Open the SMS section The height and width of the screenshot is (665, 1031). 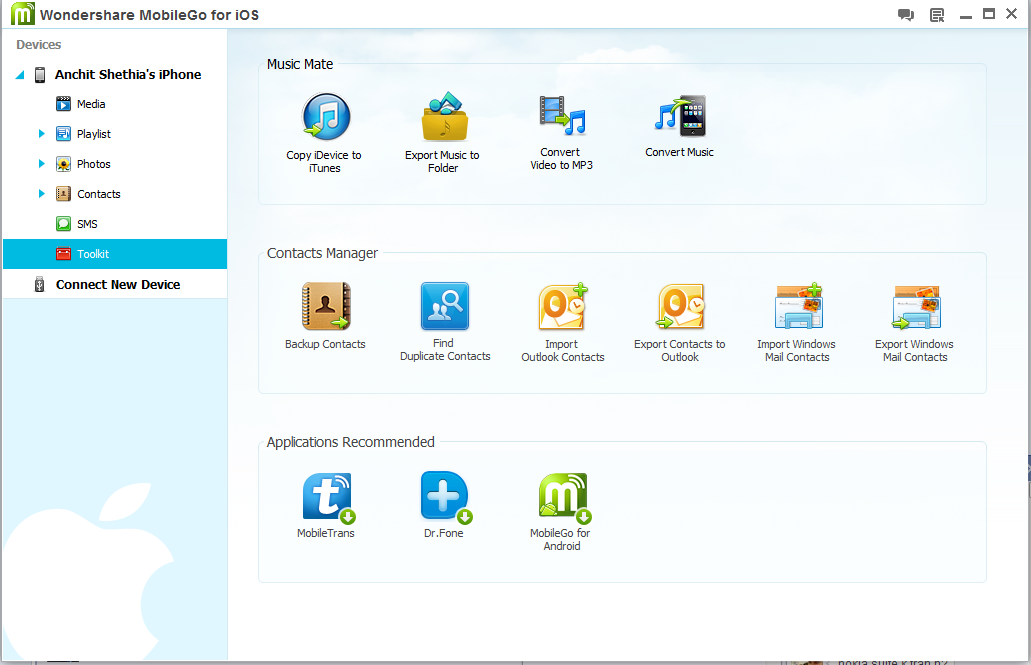click(x=87, y=224)
